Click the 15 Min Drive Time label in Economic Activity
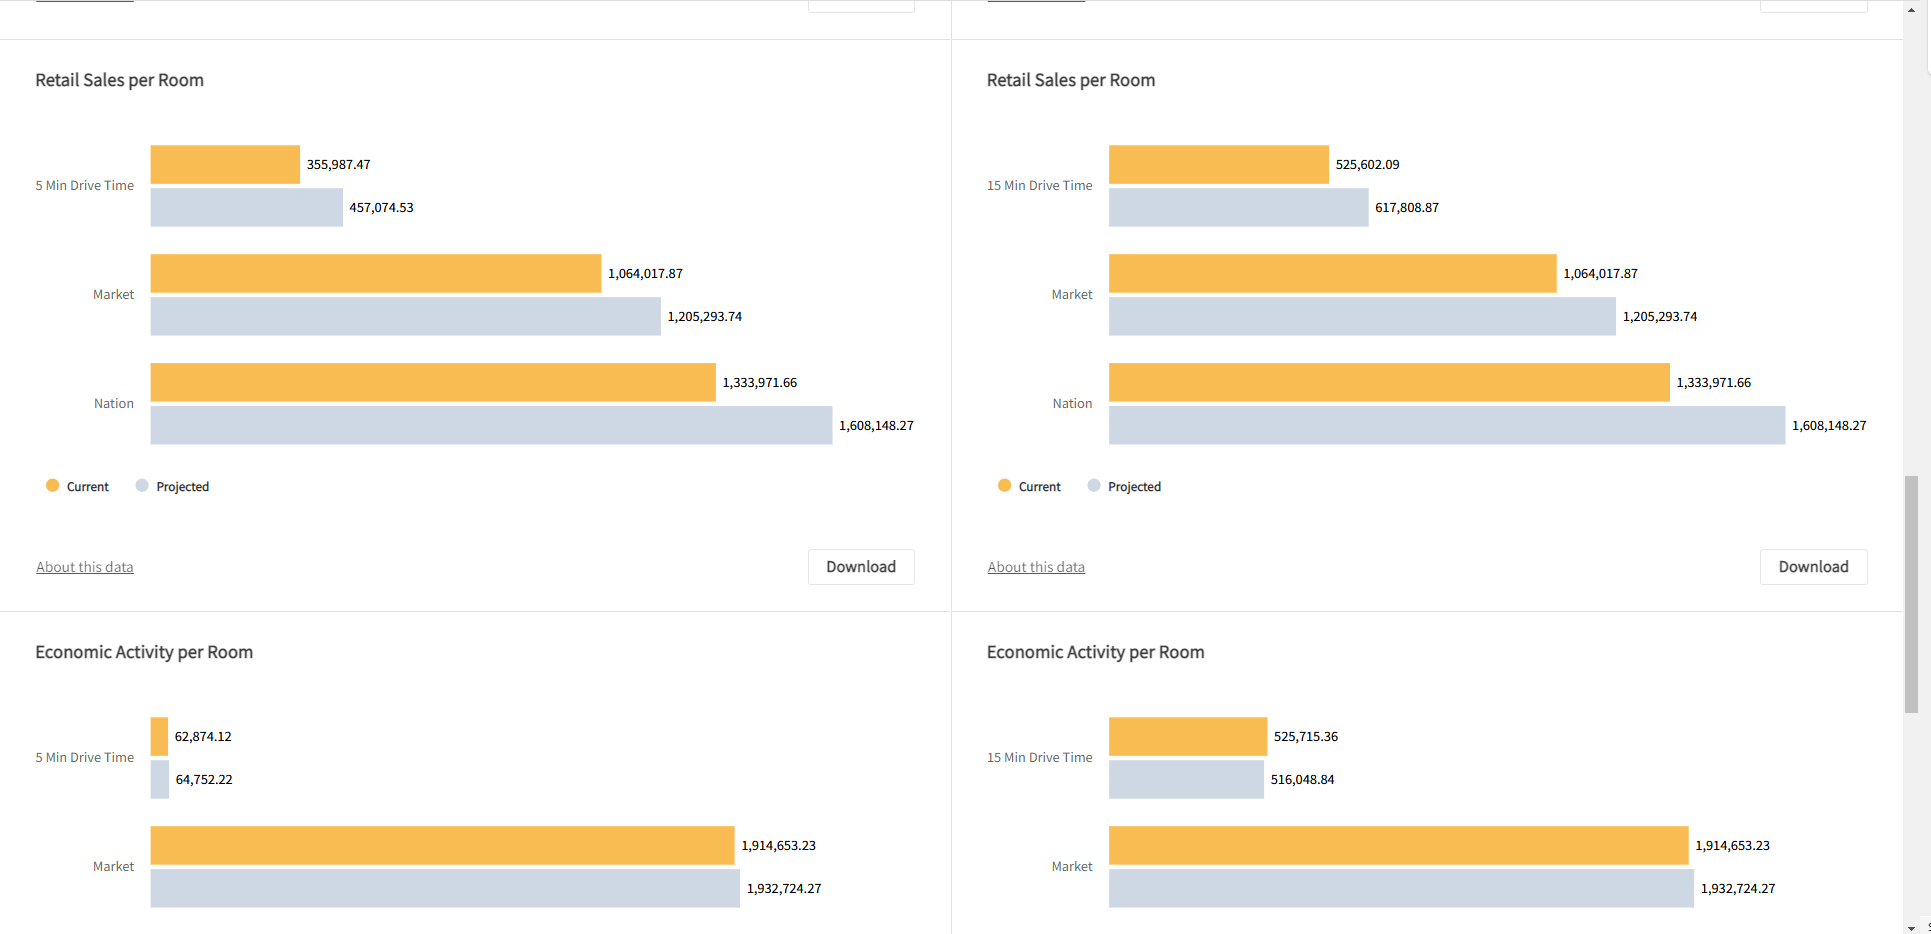The width and height of the screenshot is (1931, 934). tap(1039, 758)
